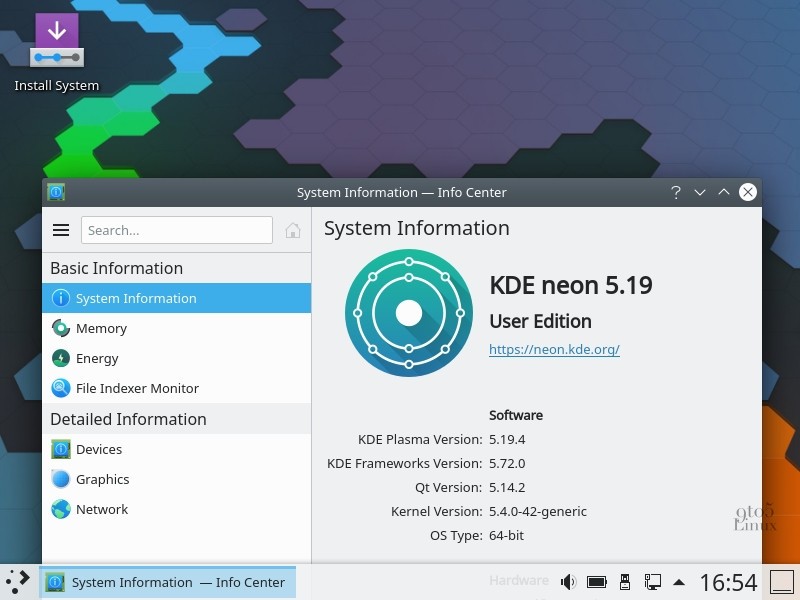Click the battery tray icon

(596, 582)
